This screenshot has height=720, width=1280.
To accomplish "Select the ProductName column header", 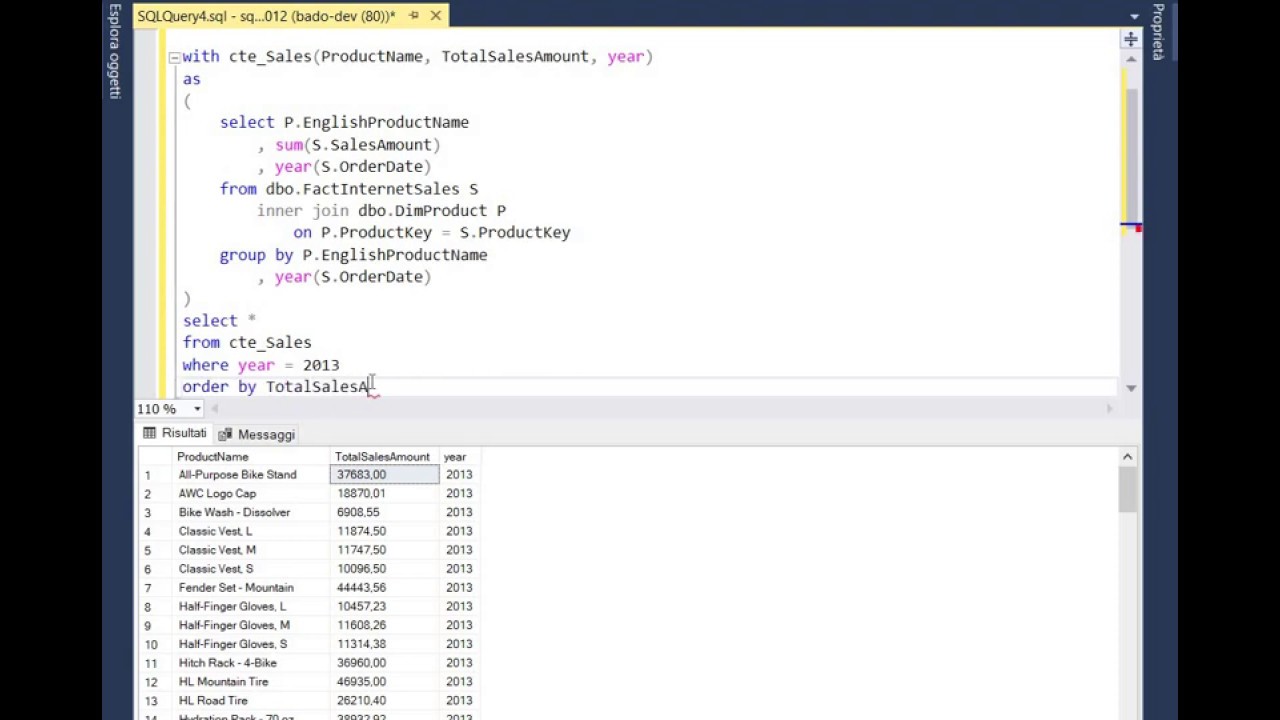I will click(x=251, y=457).
